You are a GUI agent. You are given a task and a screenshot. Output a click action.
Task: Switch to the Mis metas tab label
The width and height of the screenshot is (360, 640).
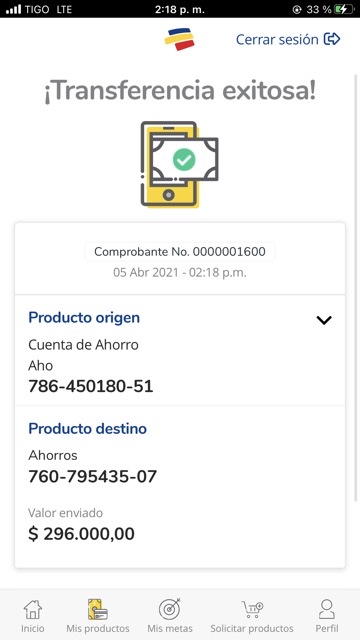click(x=170, y=629)
